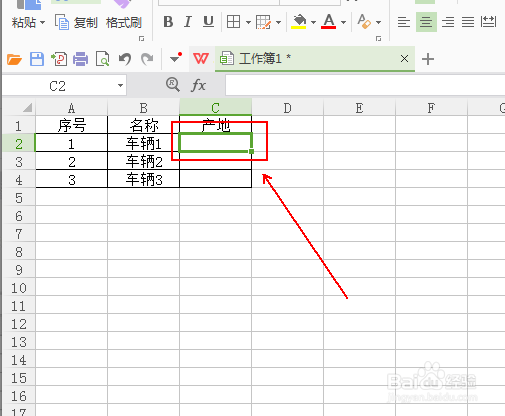Select row 16 header

pyautogui.click(x=19, y=396)
